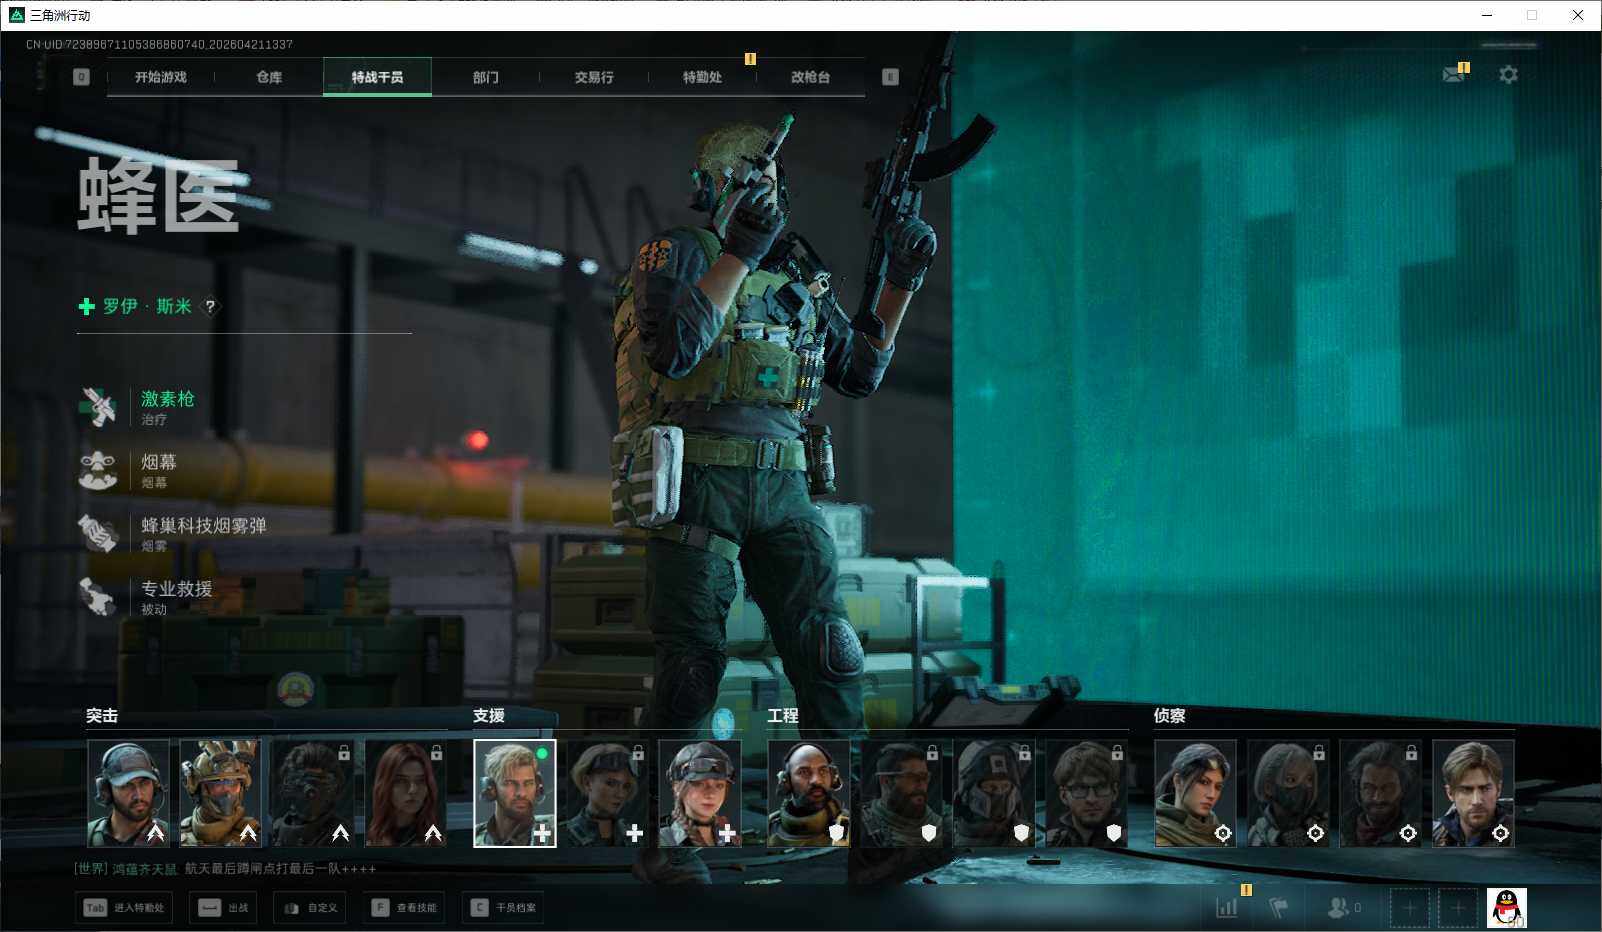Select the bald headset operator under 工程
This screenshot has height=932, width=1602.
tap(809, 793)
